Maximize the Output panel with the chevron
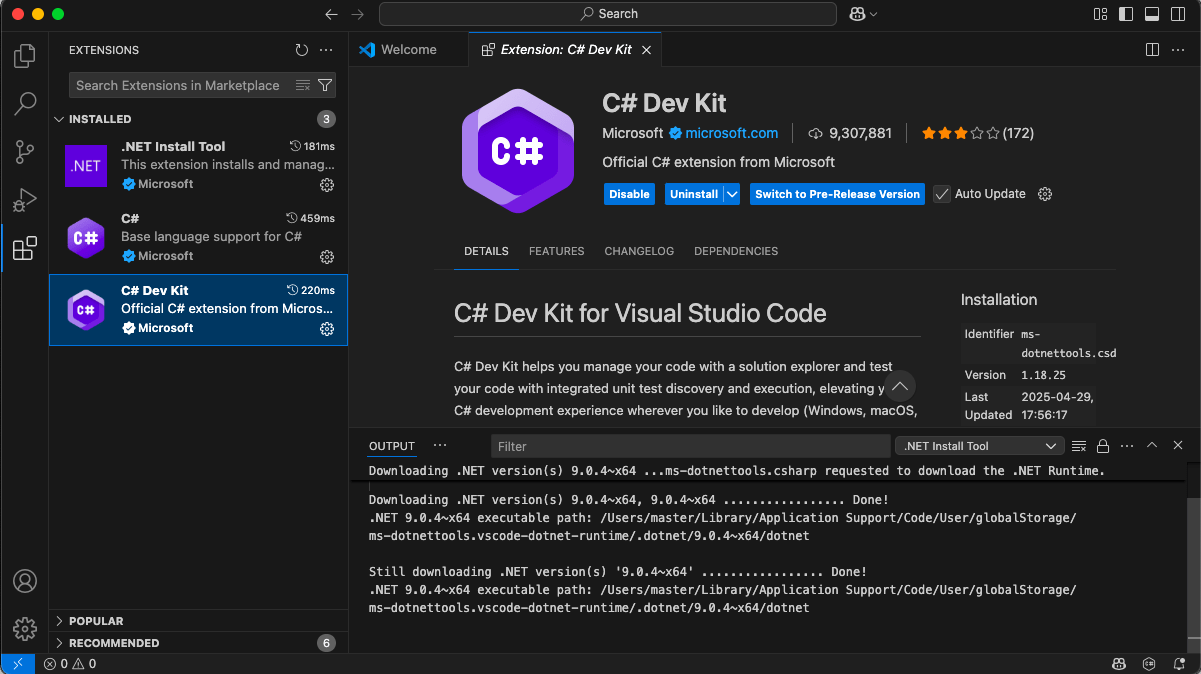This screenshot has width=1201, height=674. (x=1151, y=445)
